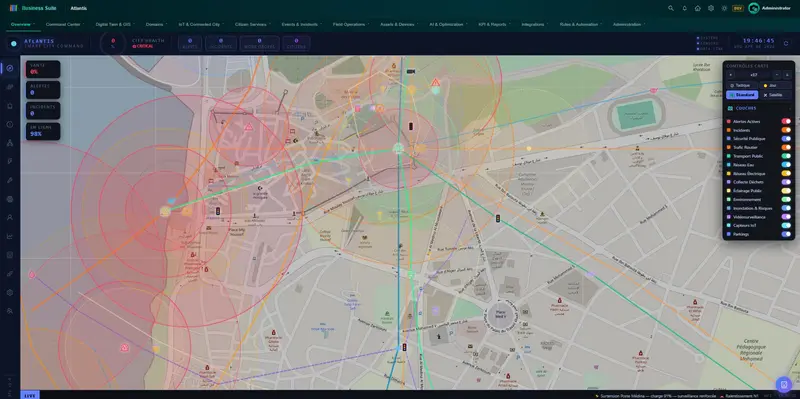Expand the Overview menu
The width and height of the screenshot is (800, 399).
point(22,24)
